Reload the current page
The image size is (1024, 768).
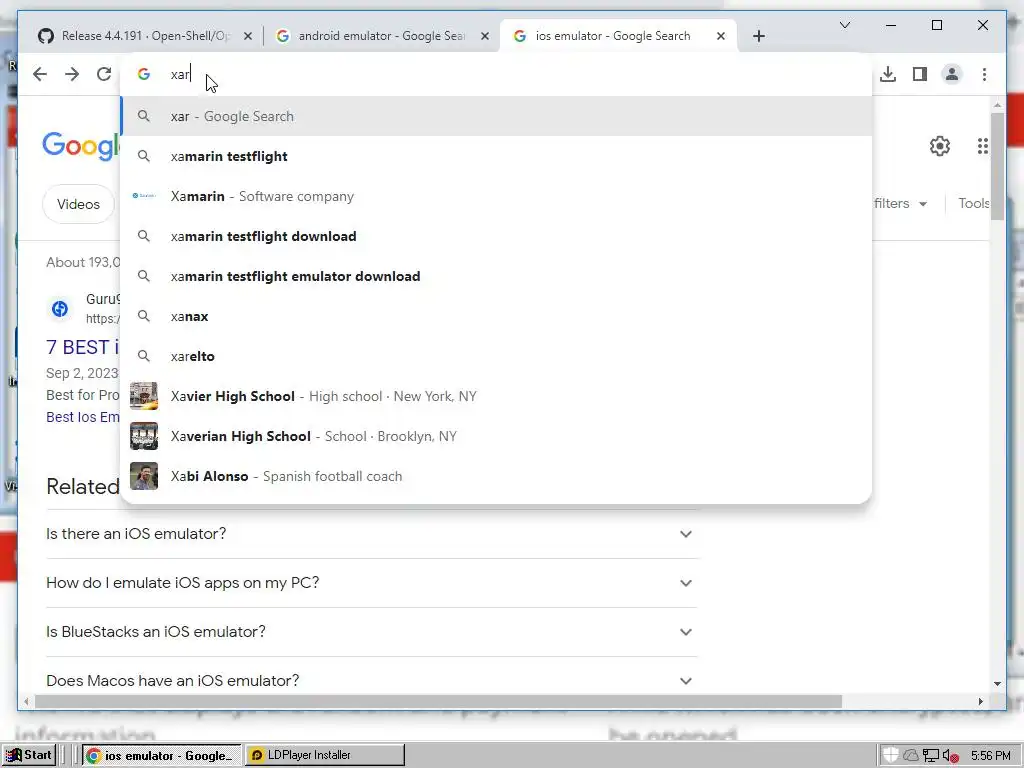104,74
